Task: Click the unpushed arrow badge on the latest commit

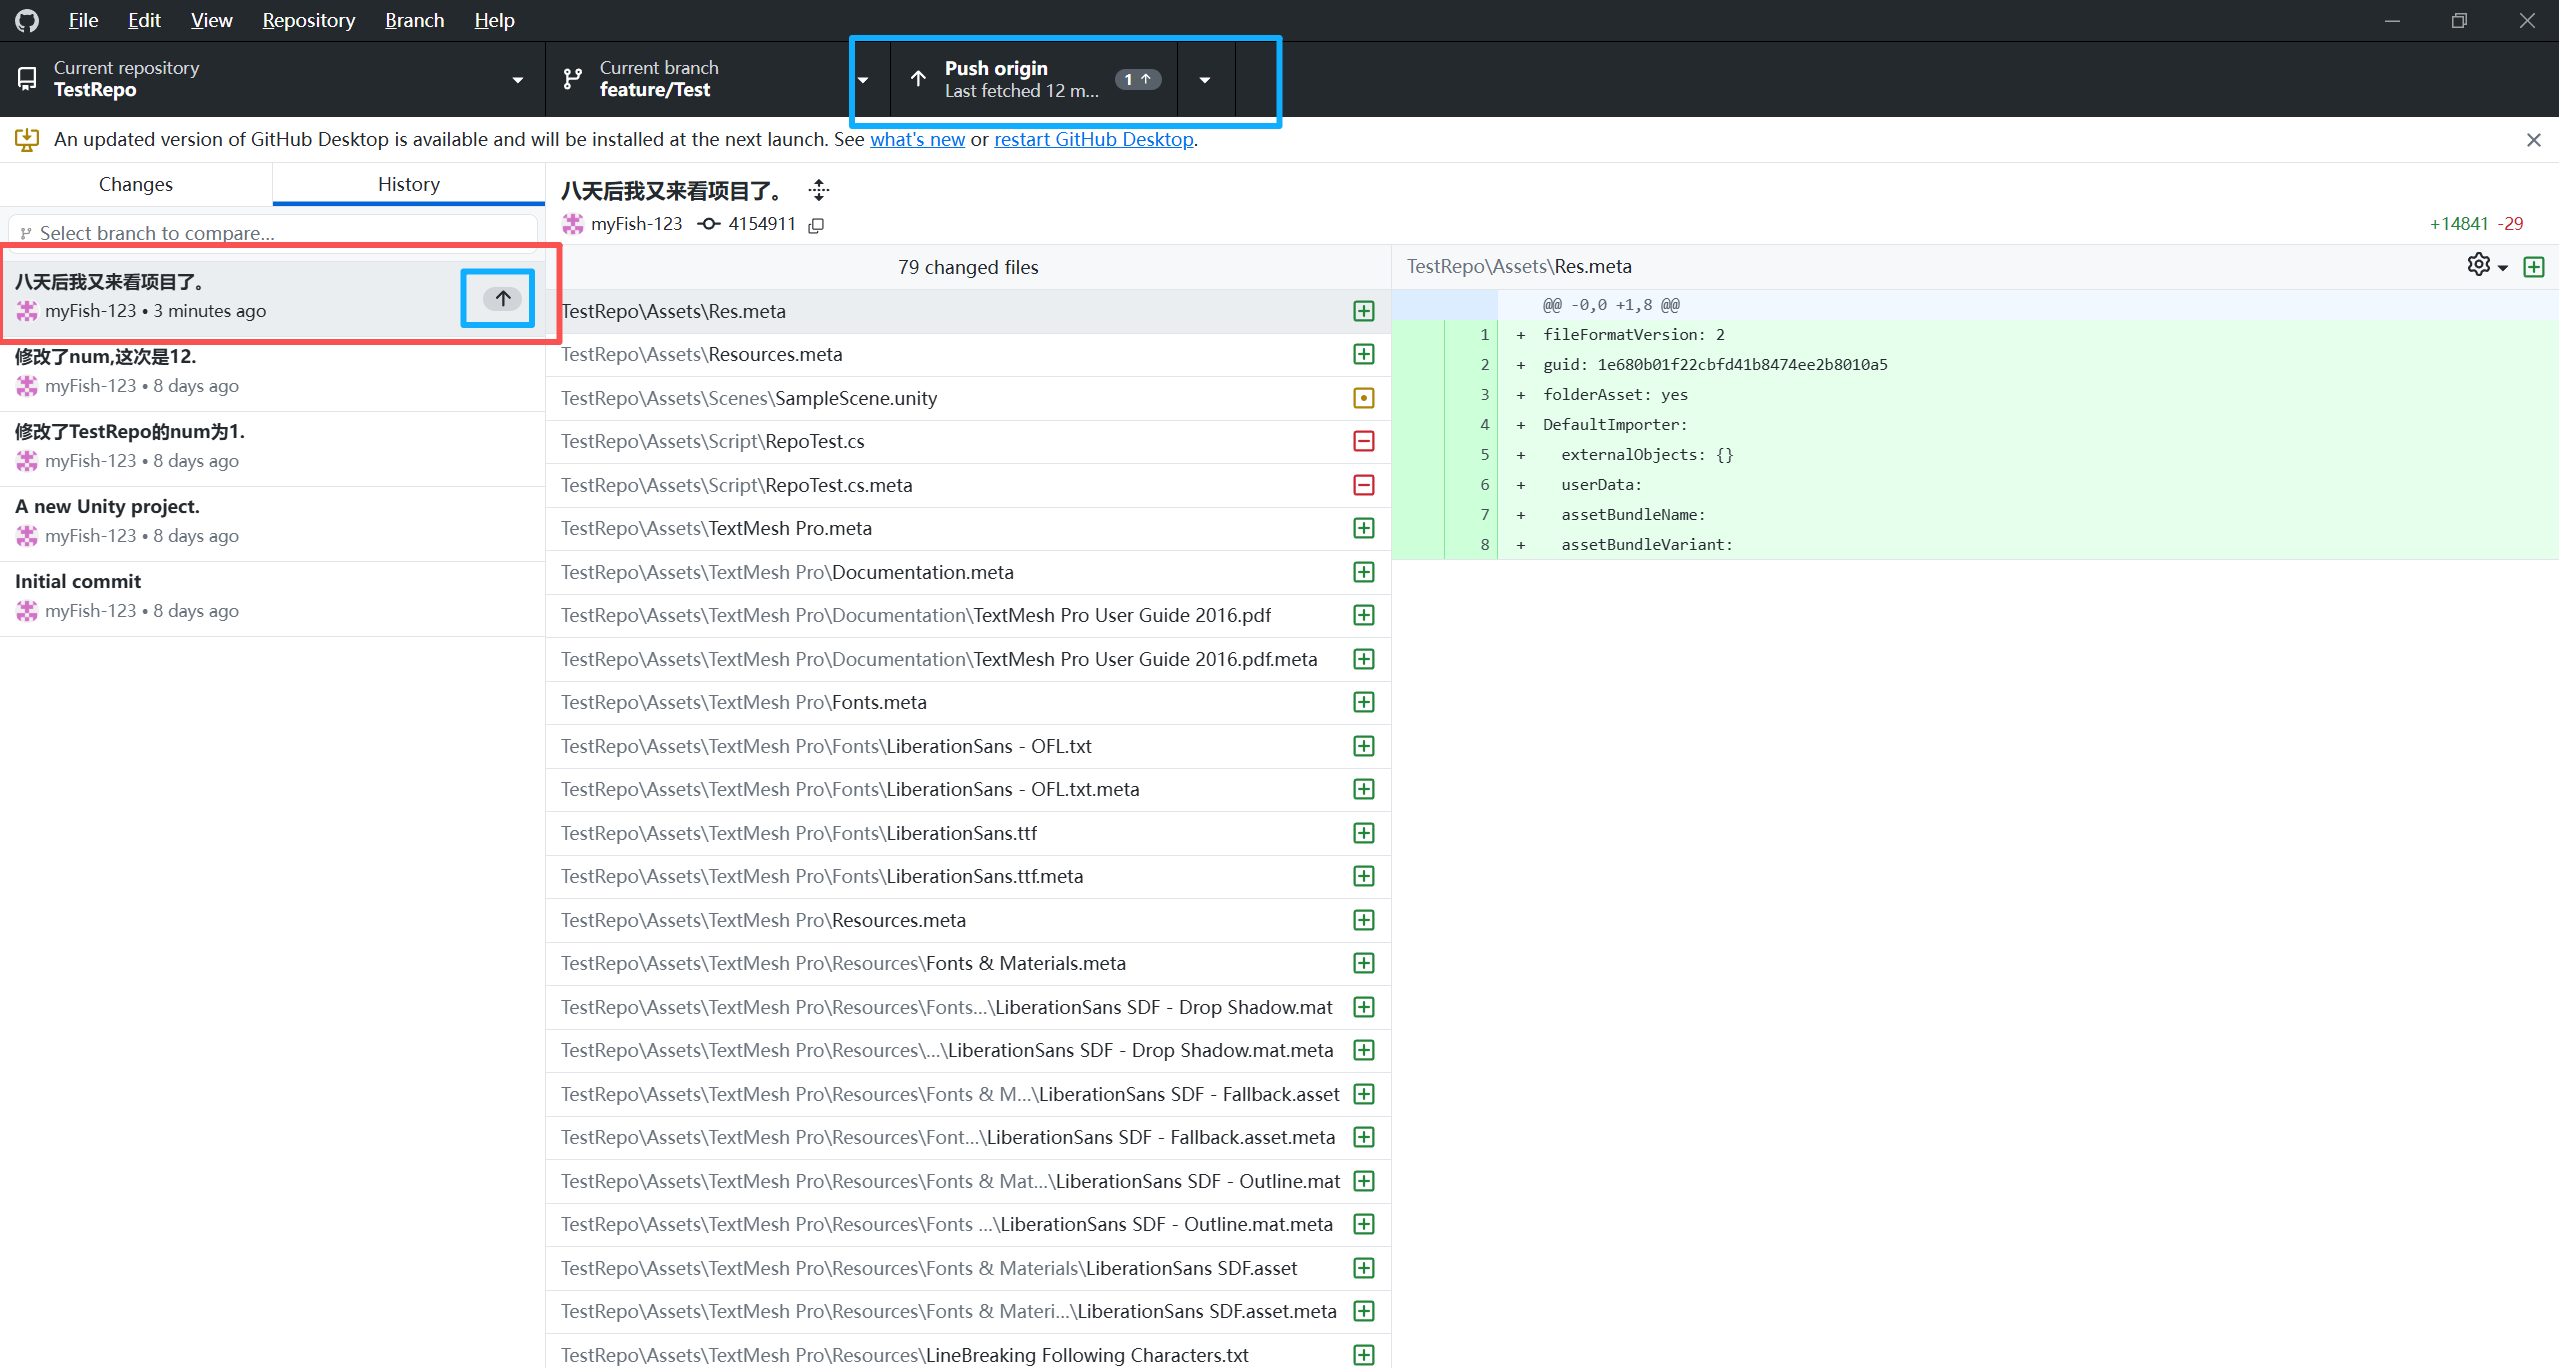Action: [503, 298]
